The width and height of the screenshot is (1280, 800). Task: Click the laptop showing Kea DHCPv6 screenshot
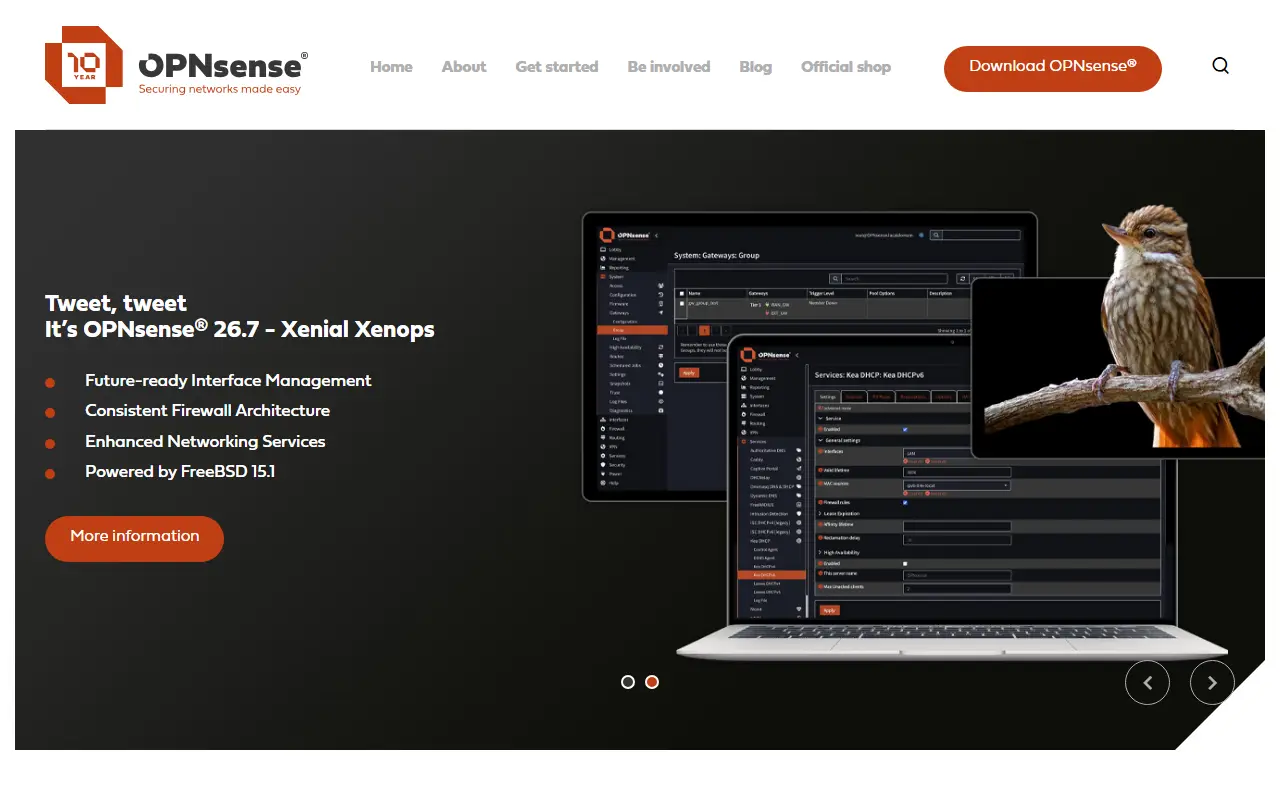pyautogui.click(x=953, y=496)
